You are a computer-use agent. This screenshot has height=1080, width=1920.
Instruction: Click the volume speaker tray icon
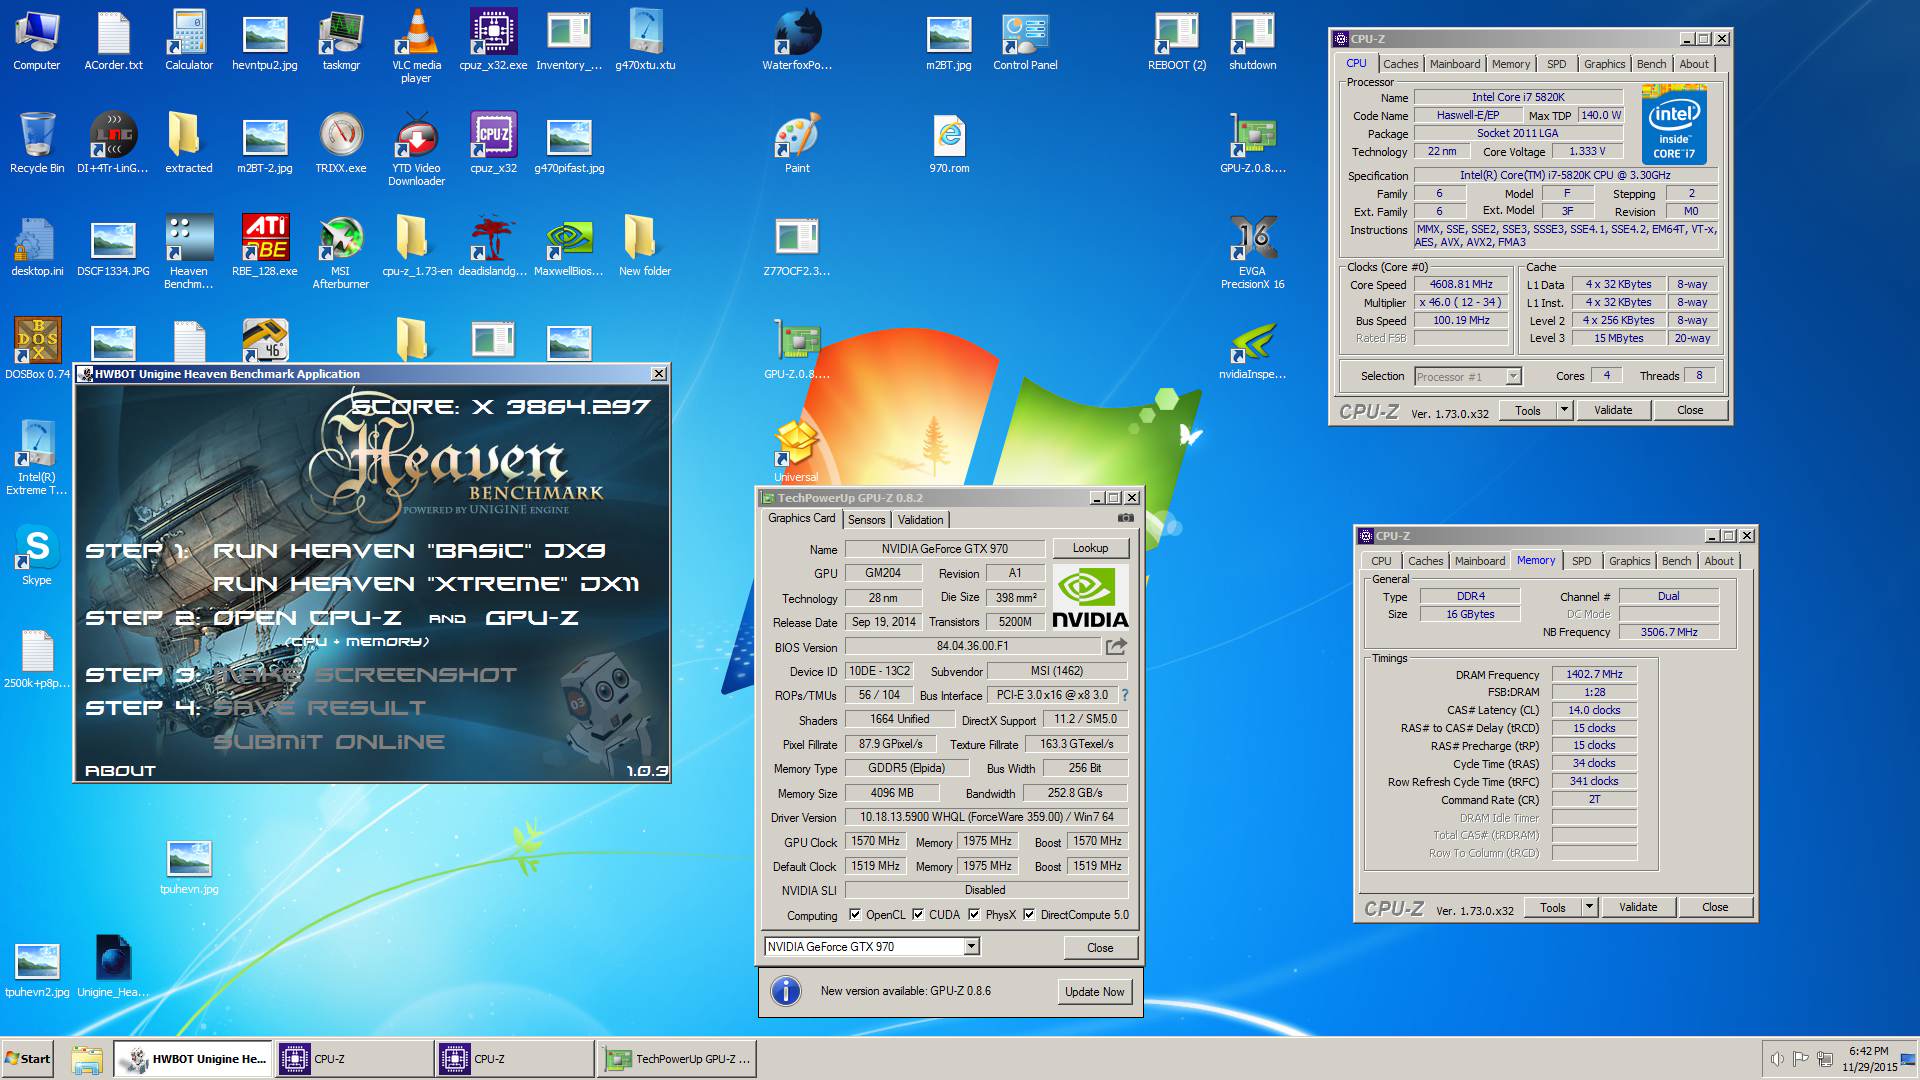click(x=1776, y=1059)
